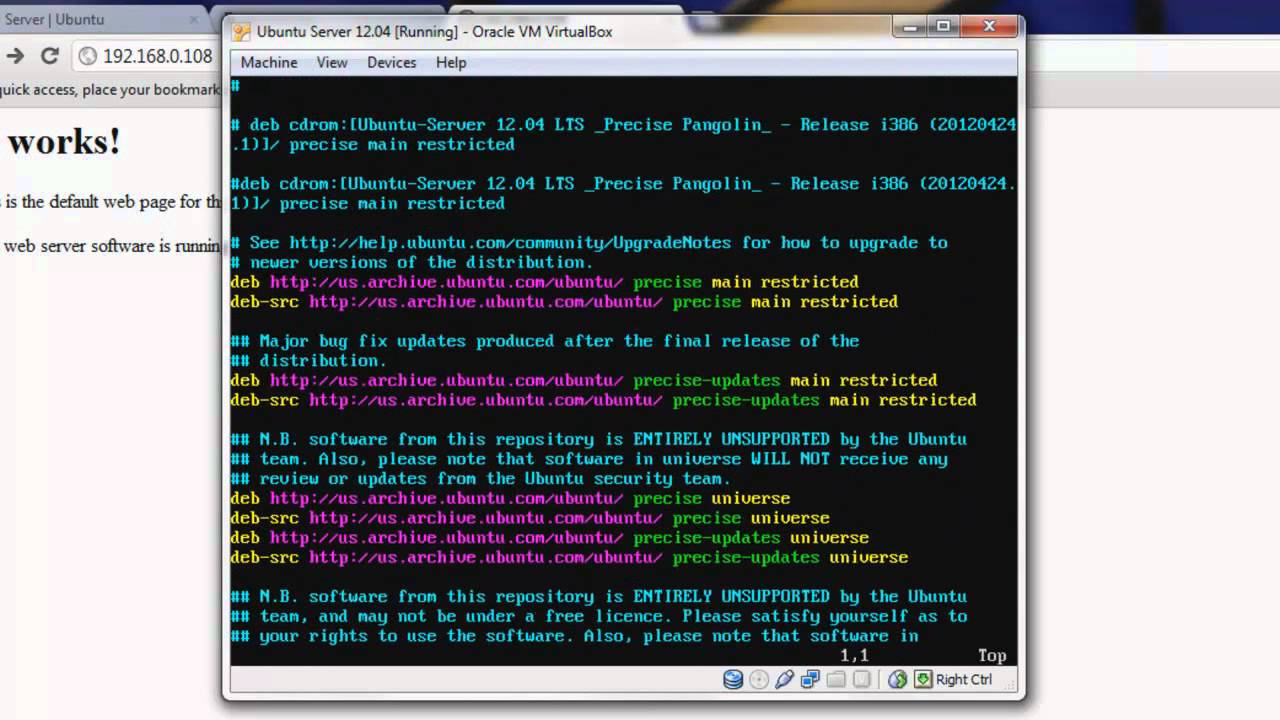Viewport: 1280px width, 720px height.
Task: Click the 'deb-src' line with 'precise main restricted'
Action: (564, 301)
